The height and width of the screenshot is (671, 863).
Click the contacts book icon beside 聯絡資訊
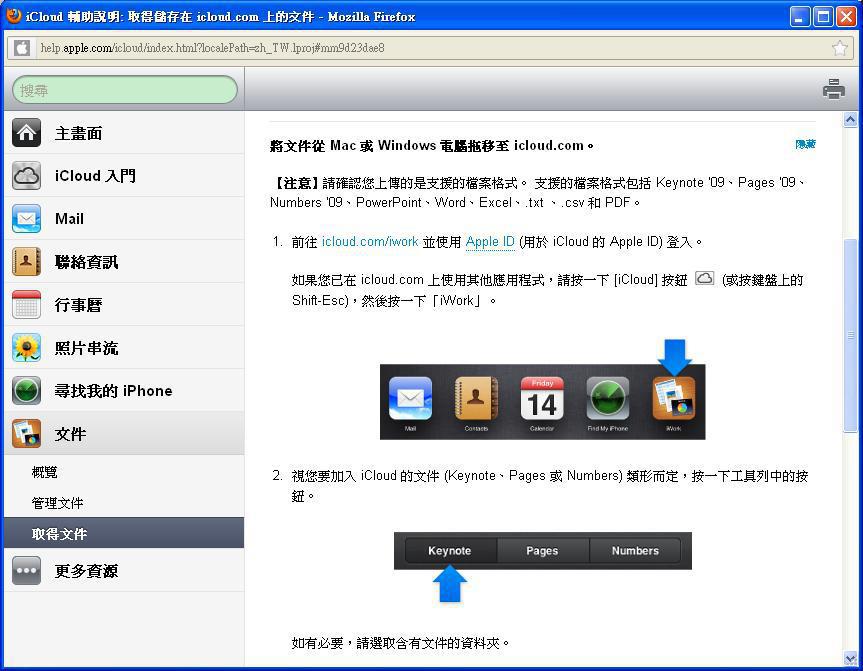(26, 261)
